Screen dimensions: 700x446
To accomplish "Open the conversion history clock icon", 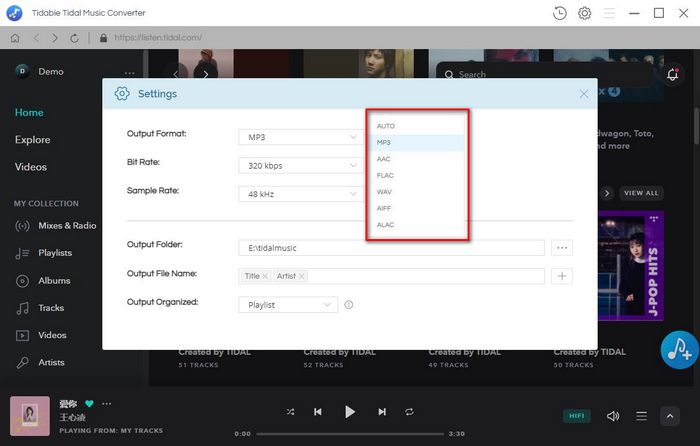I will tap(559, 13).
